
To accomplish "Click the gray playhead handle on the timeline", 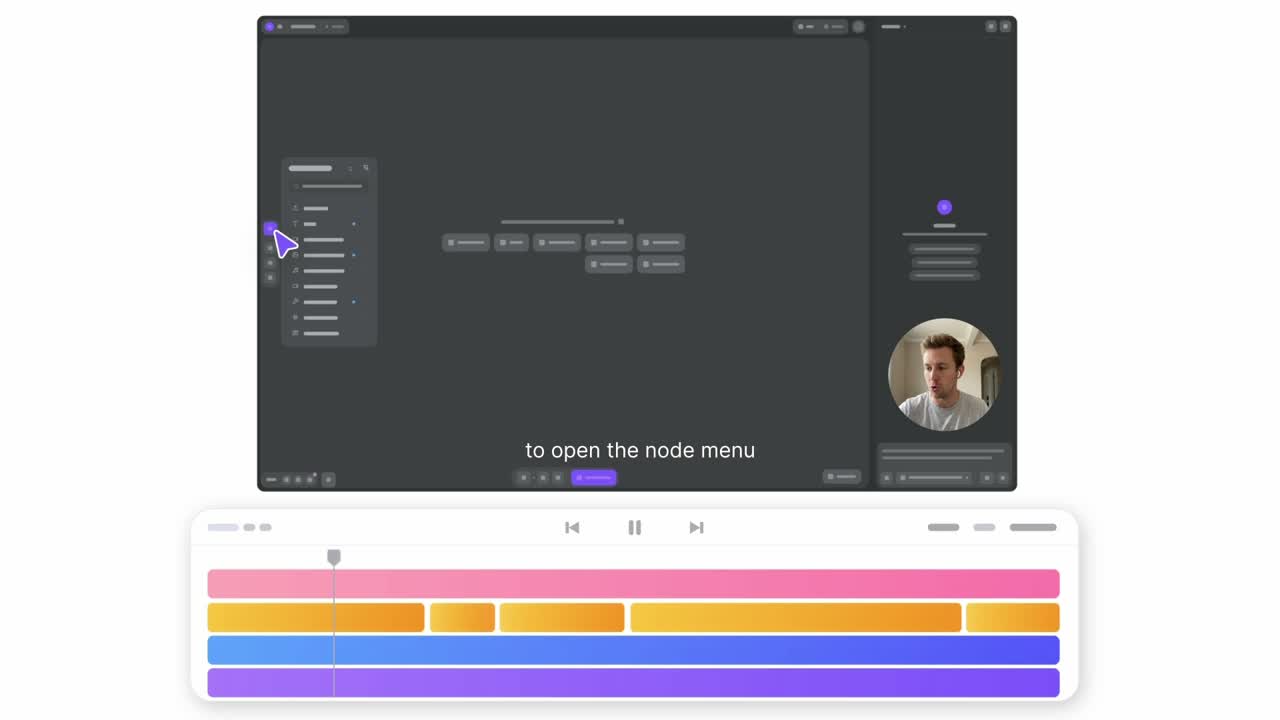I will tap(334, 557).
